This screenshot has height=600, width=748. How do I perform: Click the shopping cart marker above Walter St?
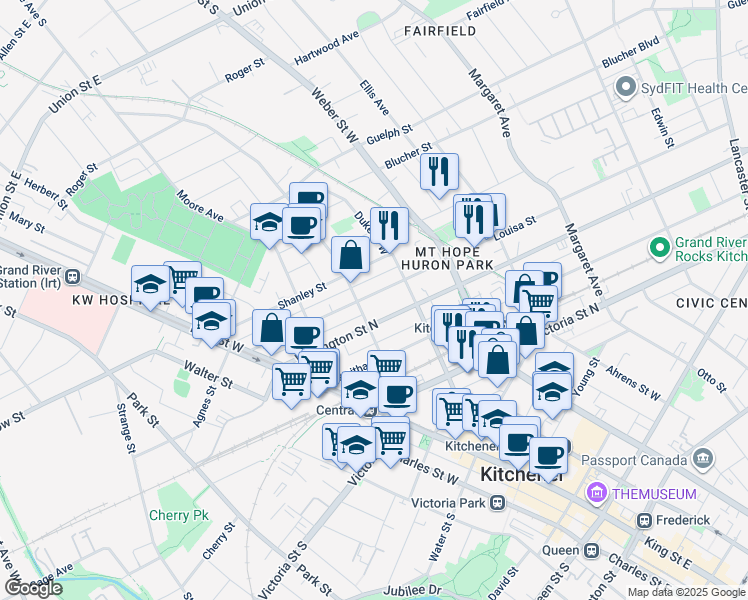(x=291, y=383)
